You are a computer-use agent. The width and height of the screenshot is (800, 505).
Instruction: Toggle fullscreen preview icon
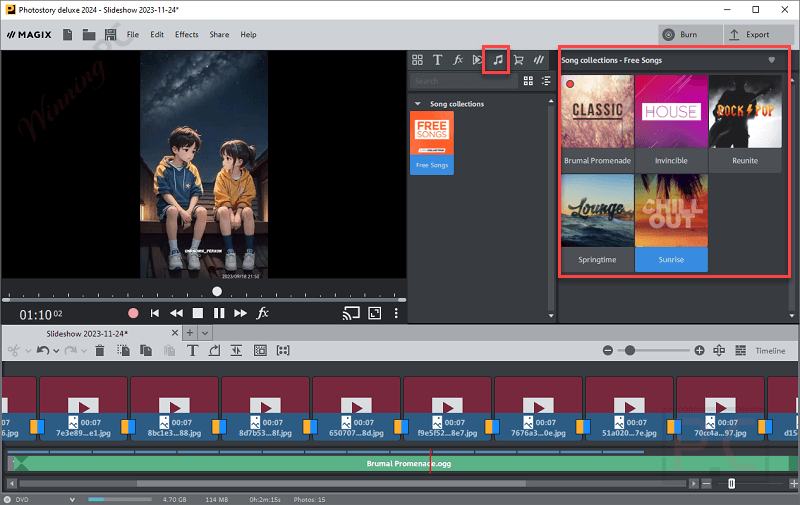click(374, 313)
